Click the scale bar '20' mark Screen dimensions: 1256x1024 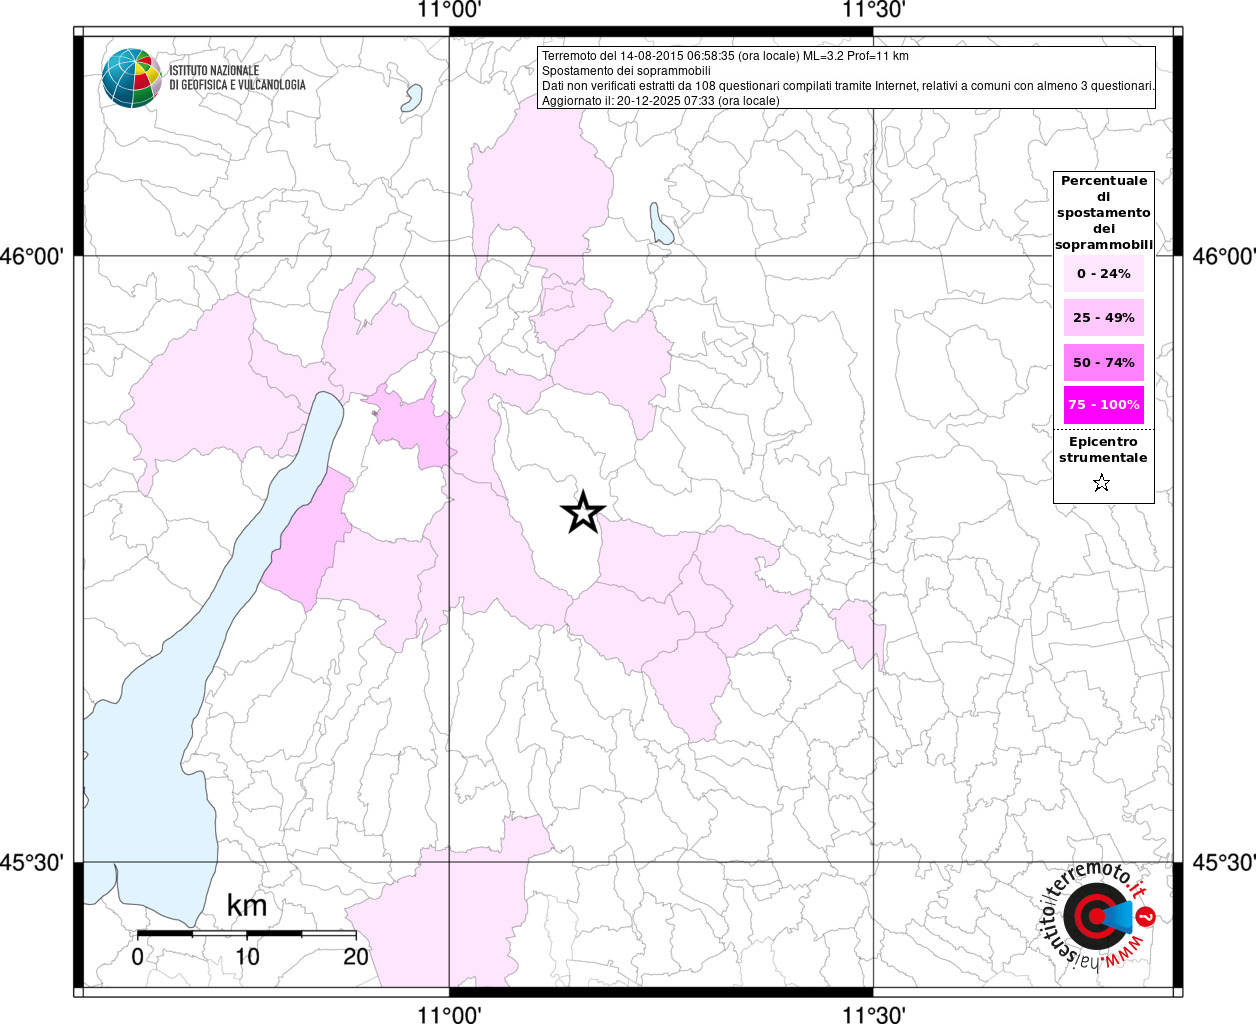click(x=356, y=956)
